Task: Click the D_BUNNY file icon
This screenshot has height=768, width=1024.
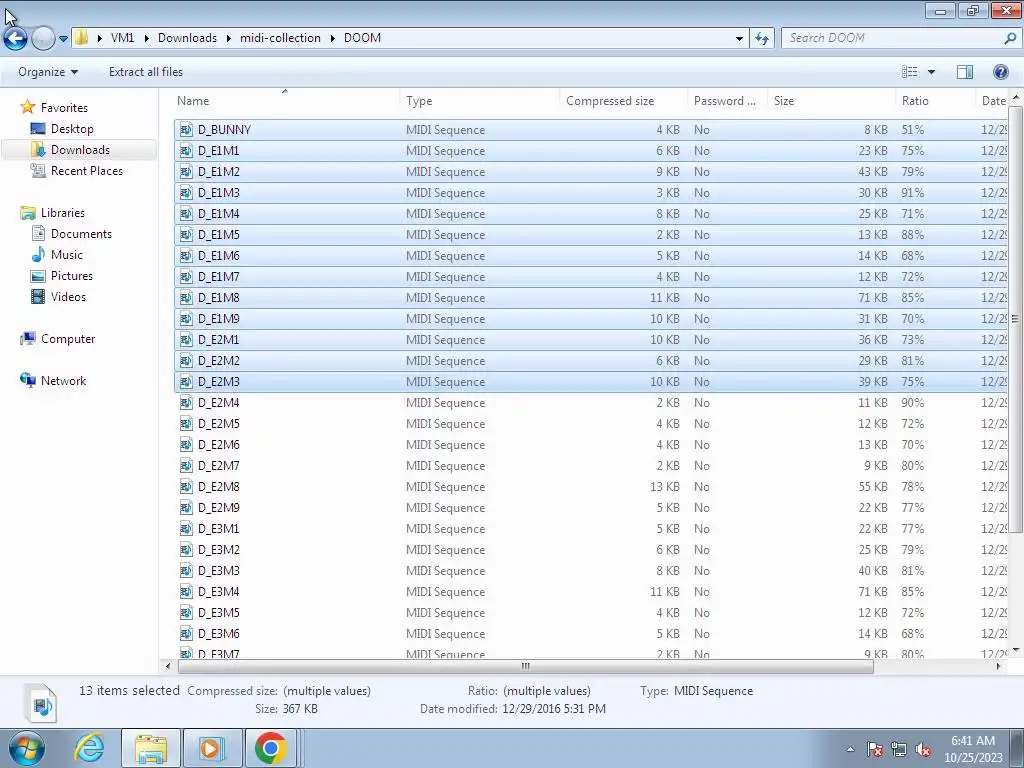Action: click(186, 129)
